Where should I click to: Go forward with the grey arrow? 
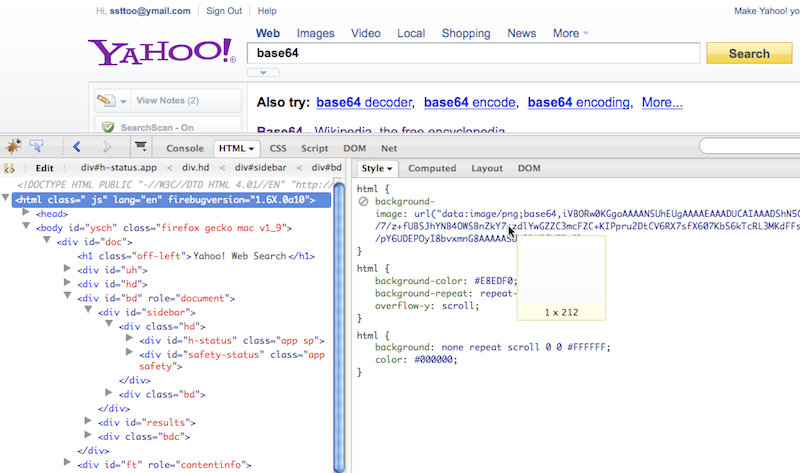(x=107, y=147)
